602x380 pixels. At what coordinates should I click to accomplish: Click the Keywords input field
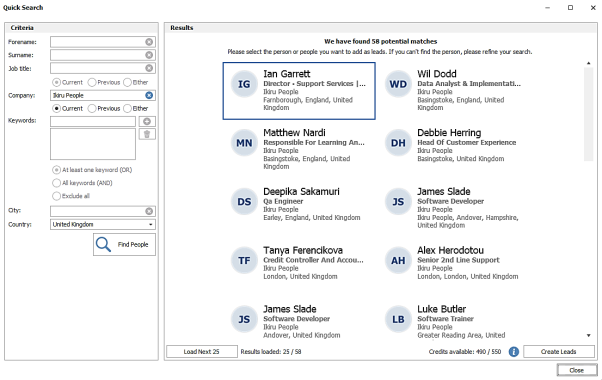click(x=93, y=121)
